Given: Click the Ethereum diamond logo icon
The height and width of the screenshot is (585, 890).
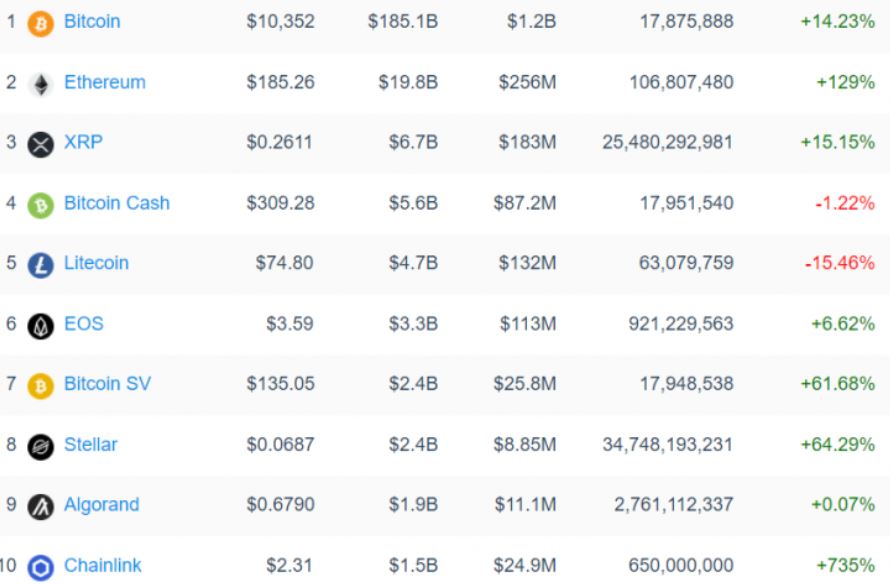Looking at the screenshot, I should [x=41, y=85].
